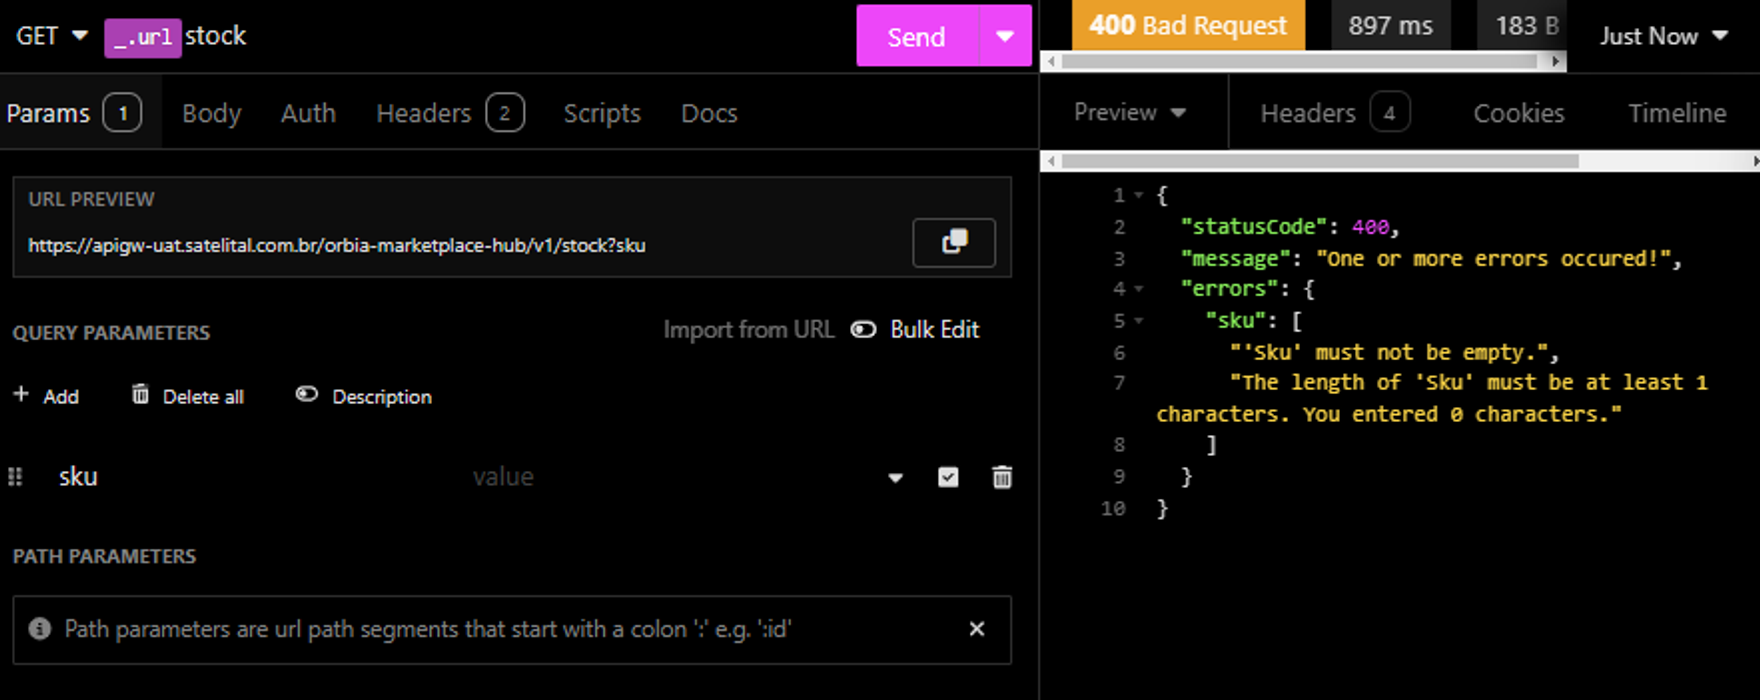Click the info icon in path parameters hint

[x=40, y=629]
